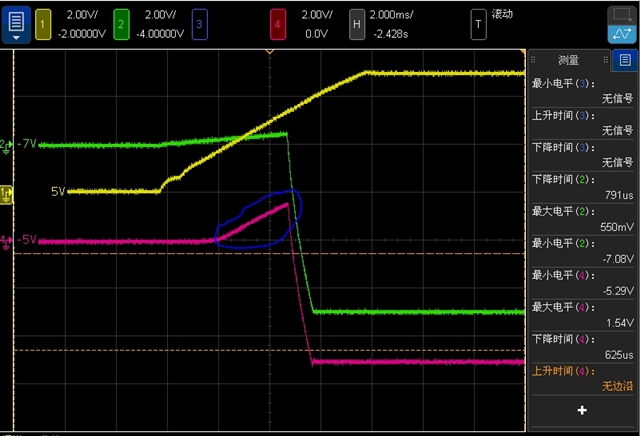Open horizontal H timebase settings
The height and width of the screenshot is (436, 640).
click(x=356, y=25)
